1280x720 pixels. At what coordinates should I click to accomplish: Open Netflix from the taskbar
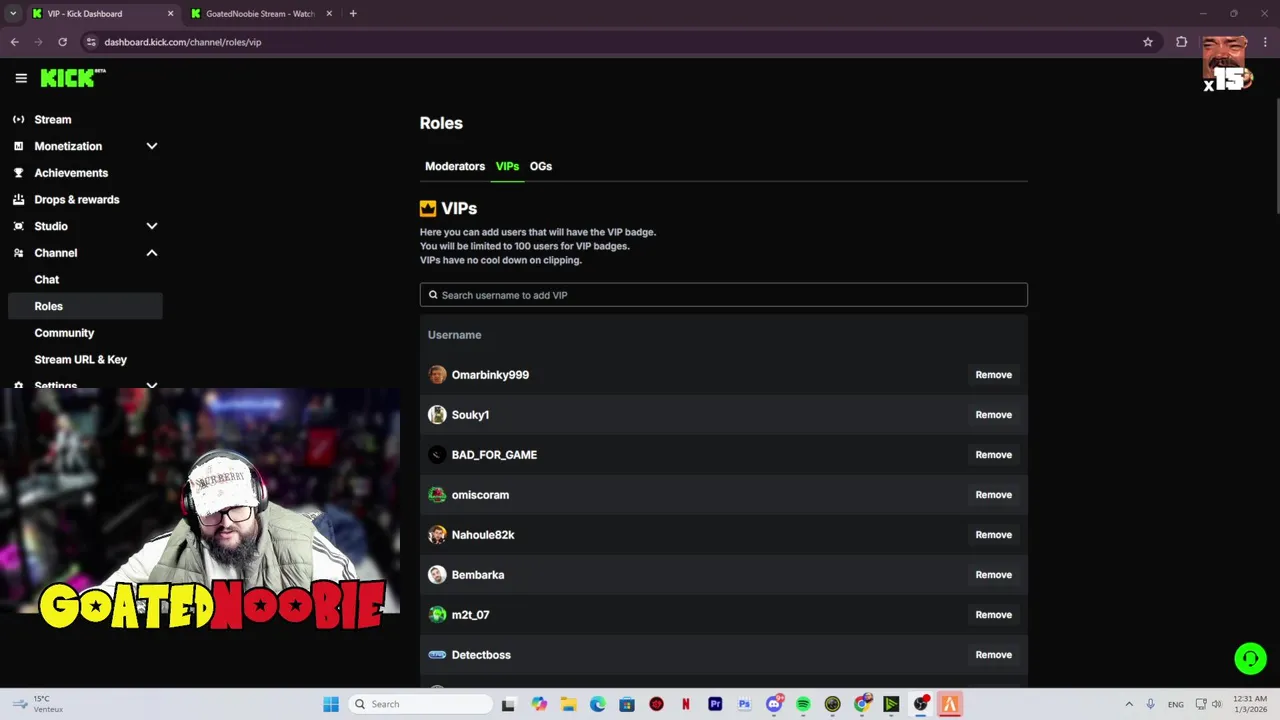[686, 704]
